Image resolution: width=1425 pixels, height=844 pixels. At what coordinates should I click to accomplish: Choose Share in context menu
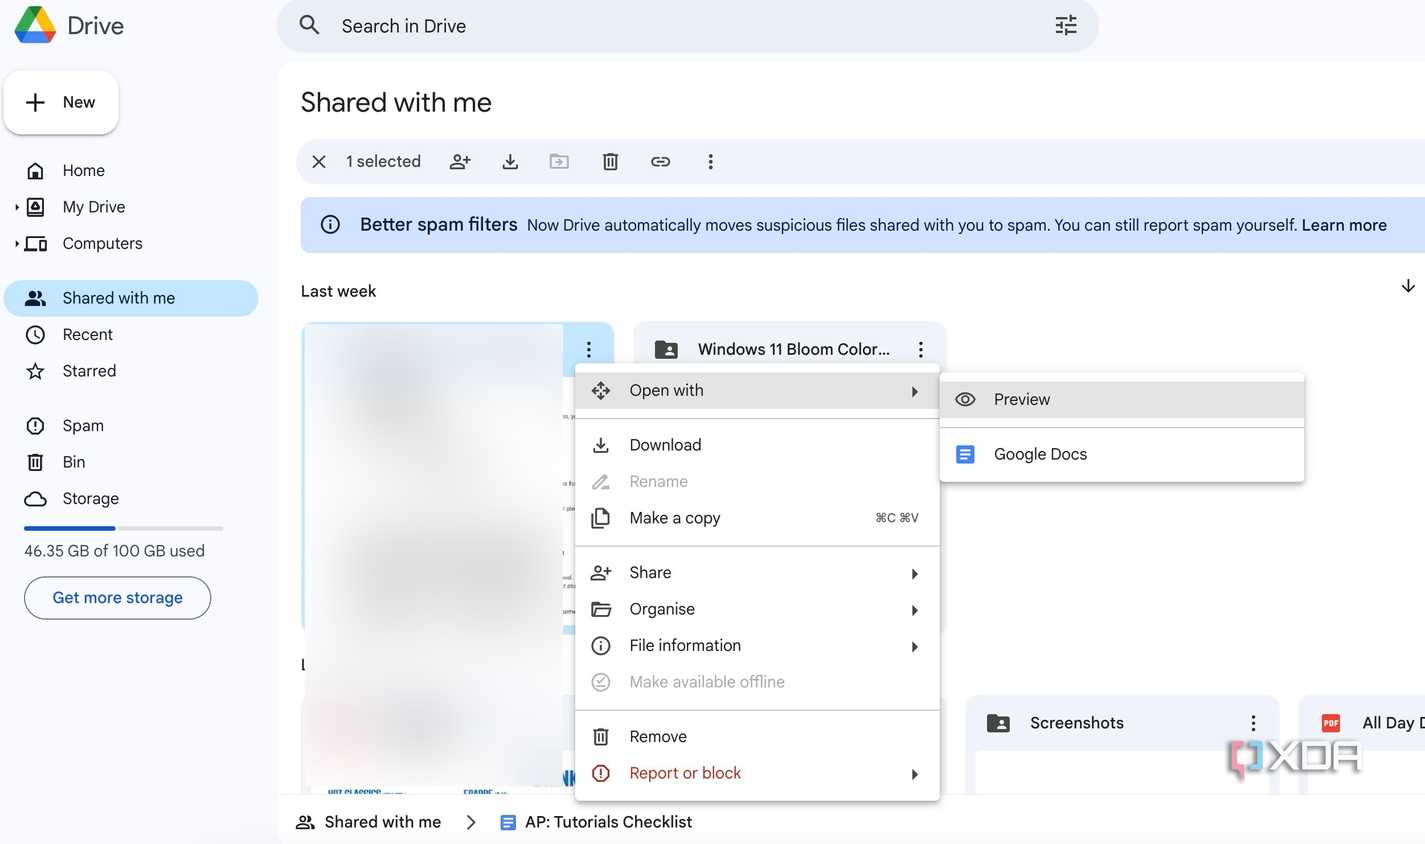(757, 573)
